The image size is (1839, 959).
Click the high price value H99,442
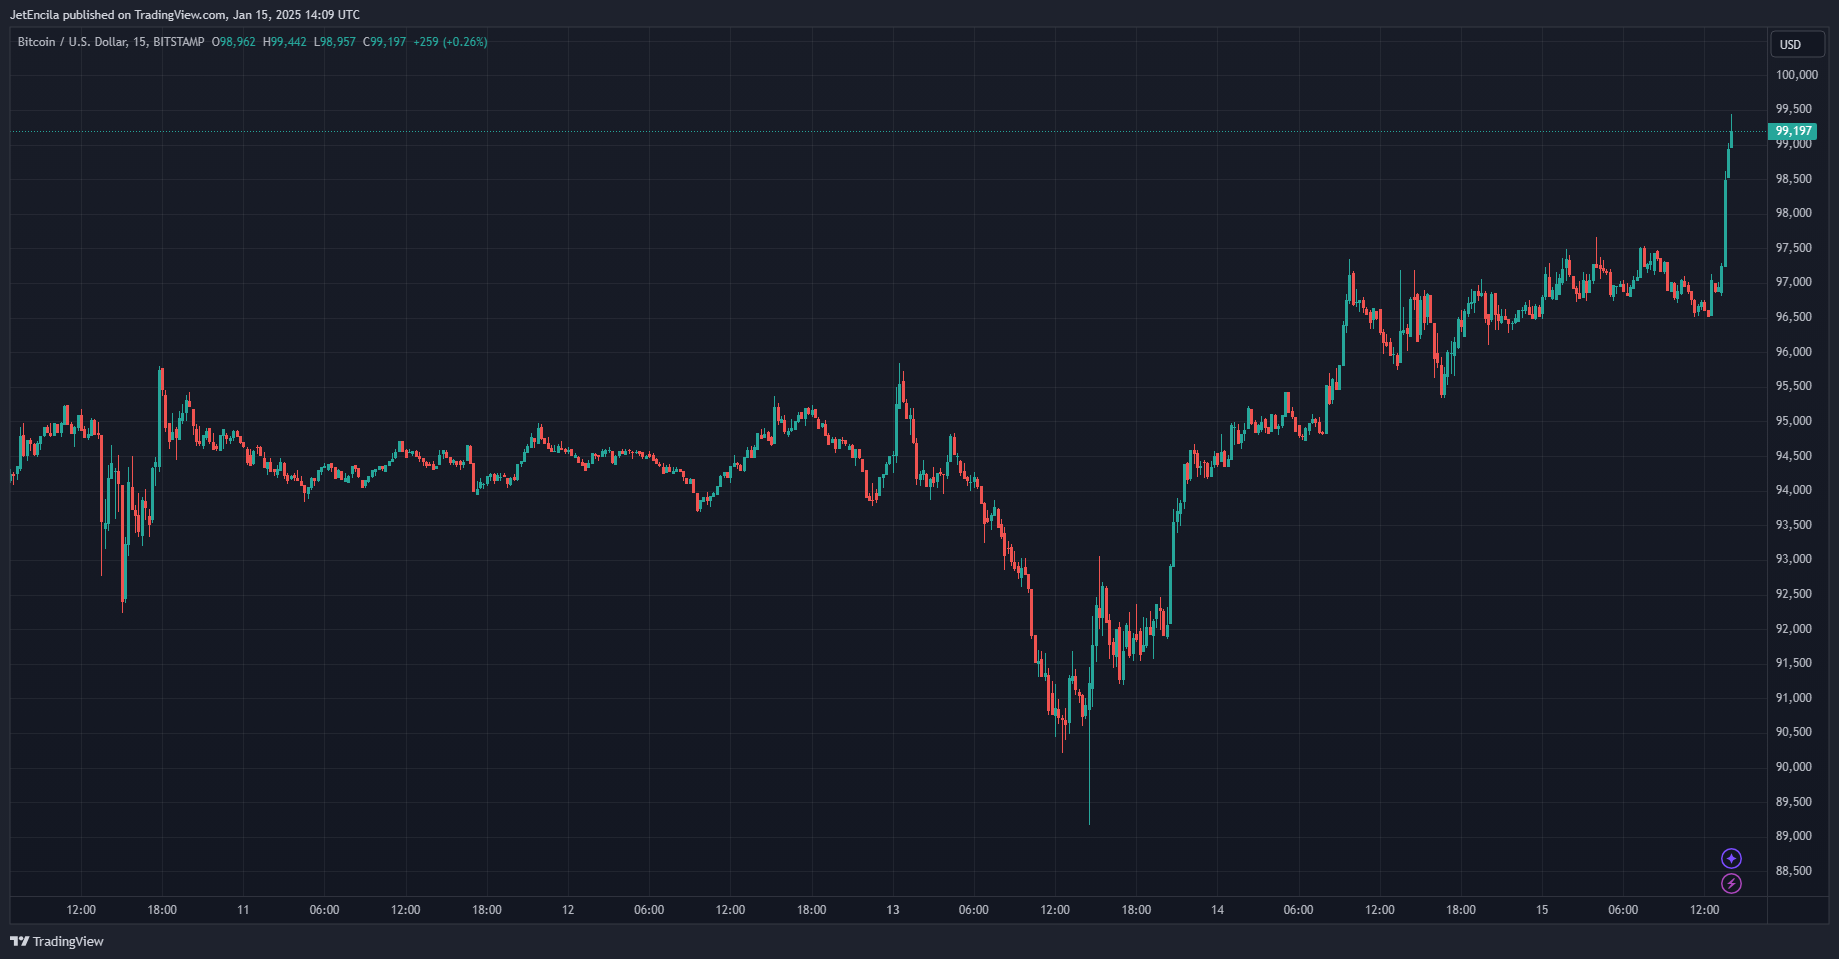coord(285,42)
